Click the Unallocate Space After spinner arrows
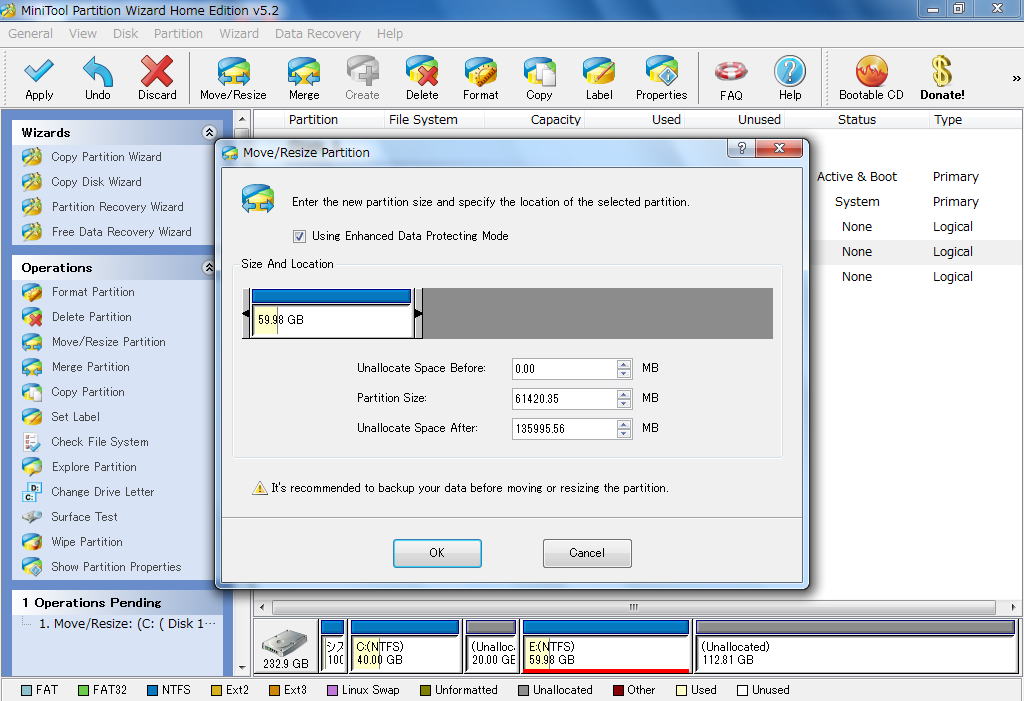The image size is (1027, 701). tap(624, 428)
